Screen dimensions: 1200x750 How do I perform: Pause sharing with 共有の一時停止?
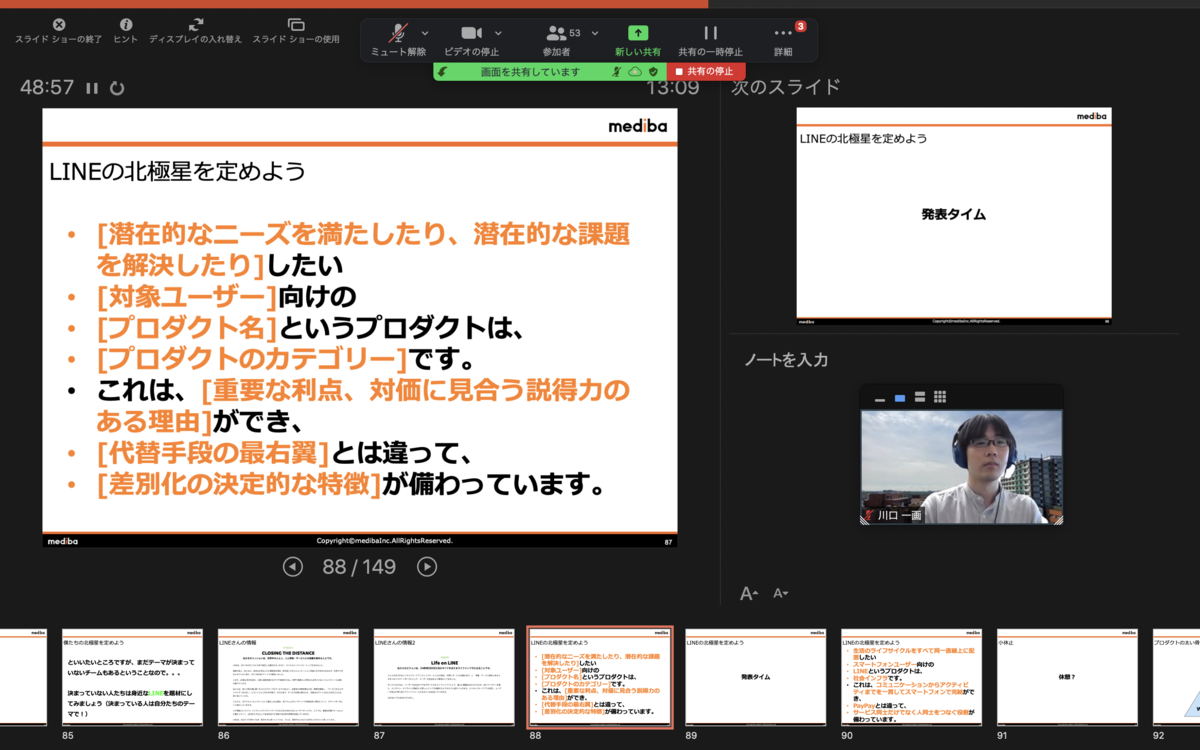tap(711, 40)
